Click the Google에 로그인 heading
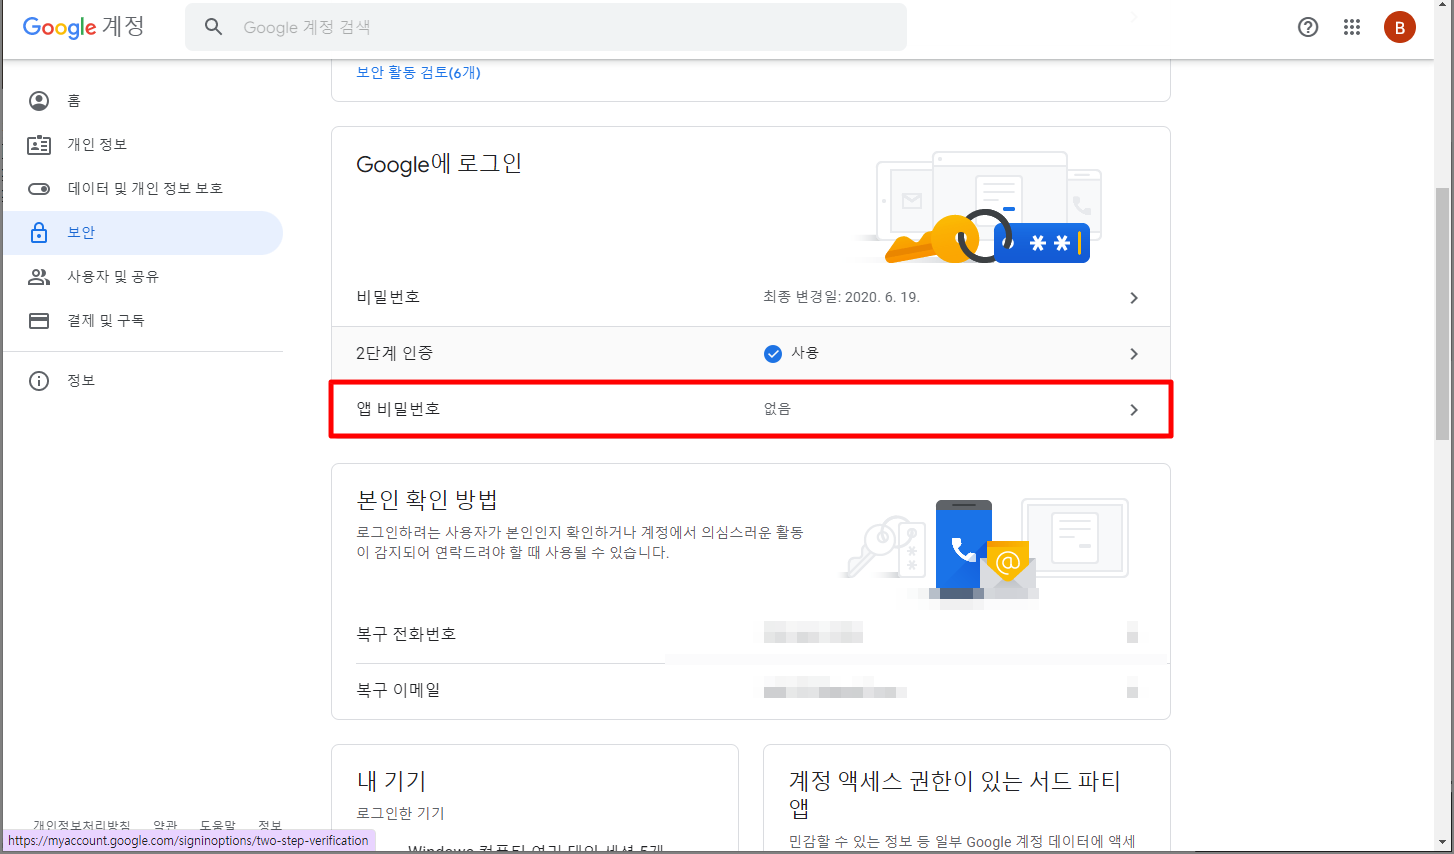The height and width of the screenshot is (854, 1454). click(x=439, y=164)
